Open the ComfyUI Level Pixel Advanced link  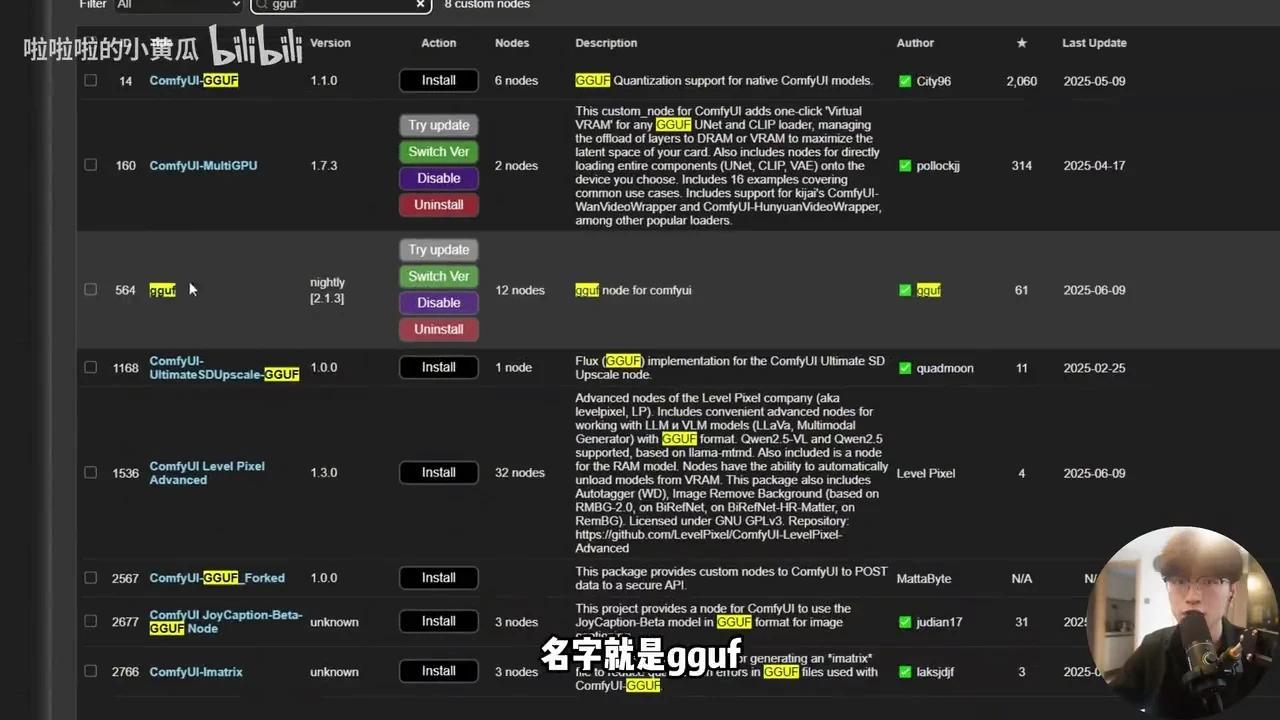pos(207,473)
